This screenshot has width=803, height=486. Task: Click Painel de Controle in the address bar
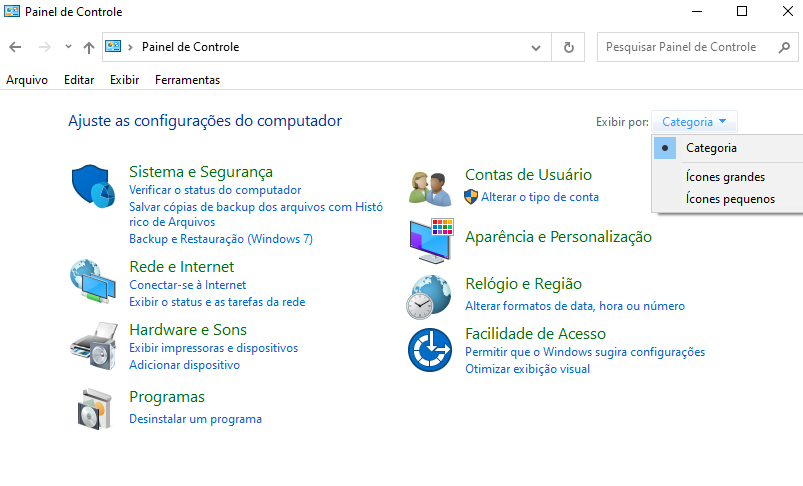(x=191, y=47)
